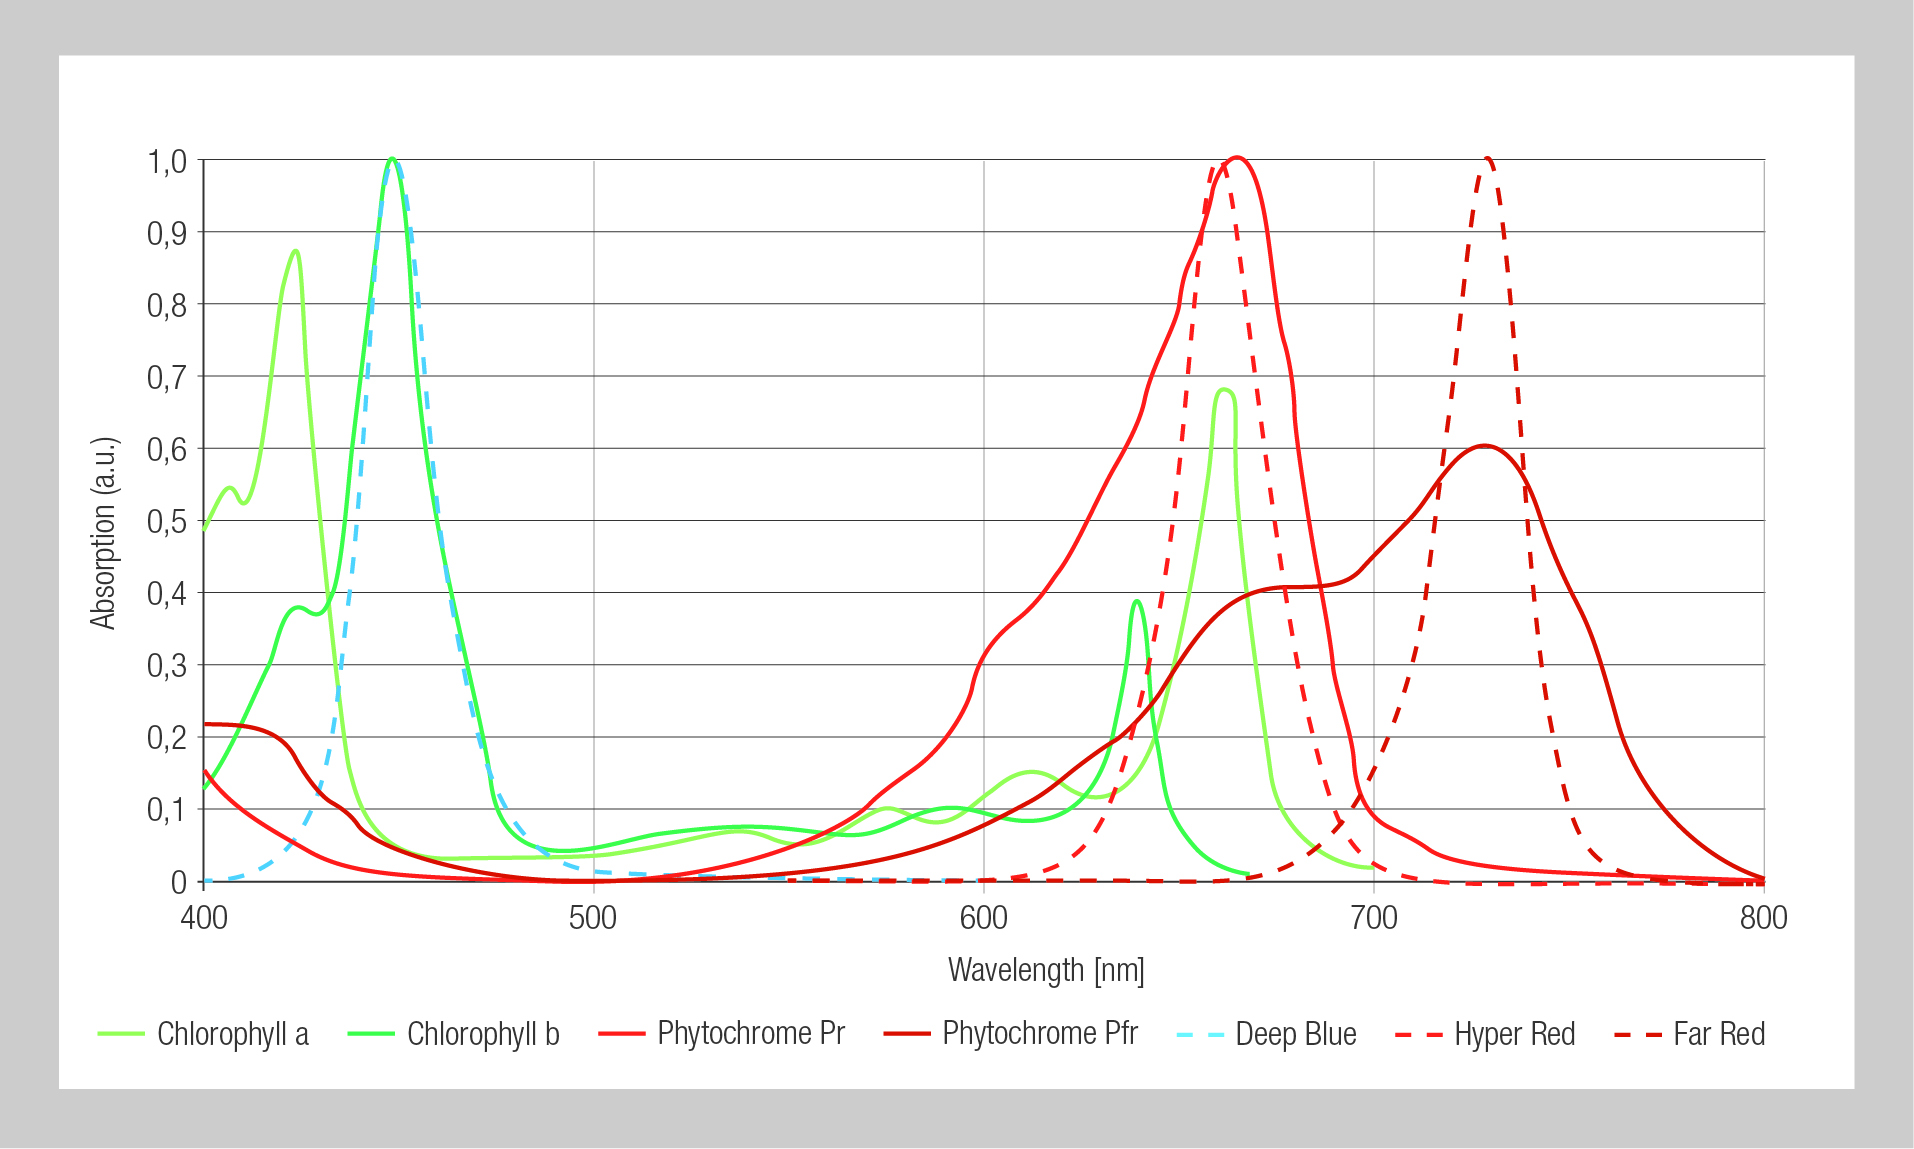Click the 0,9 y-axis tick label
This screenshot has height=1149, width=1914.
[x=167, y=233]
